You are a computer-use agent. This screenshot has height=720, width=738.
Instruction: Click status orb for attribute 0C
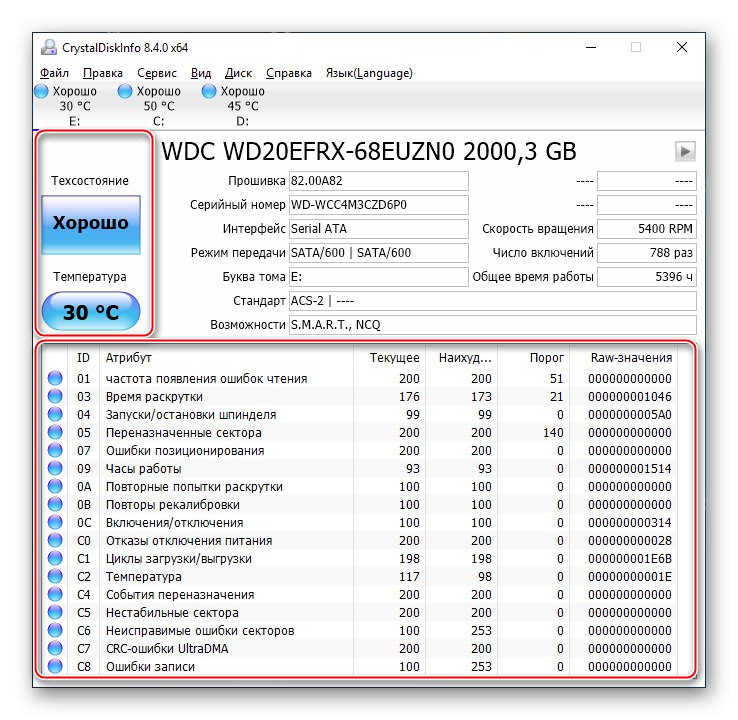(55, 522)
